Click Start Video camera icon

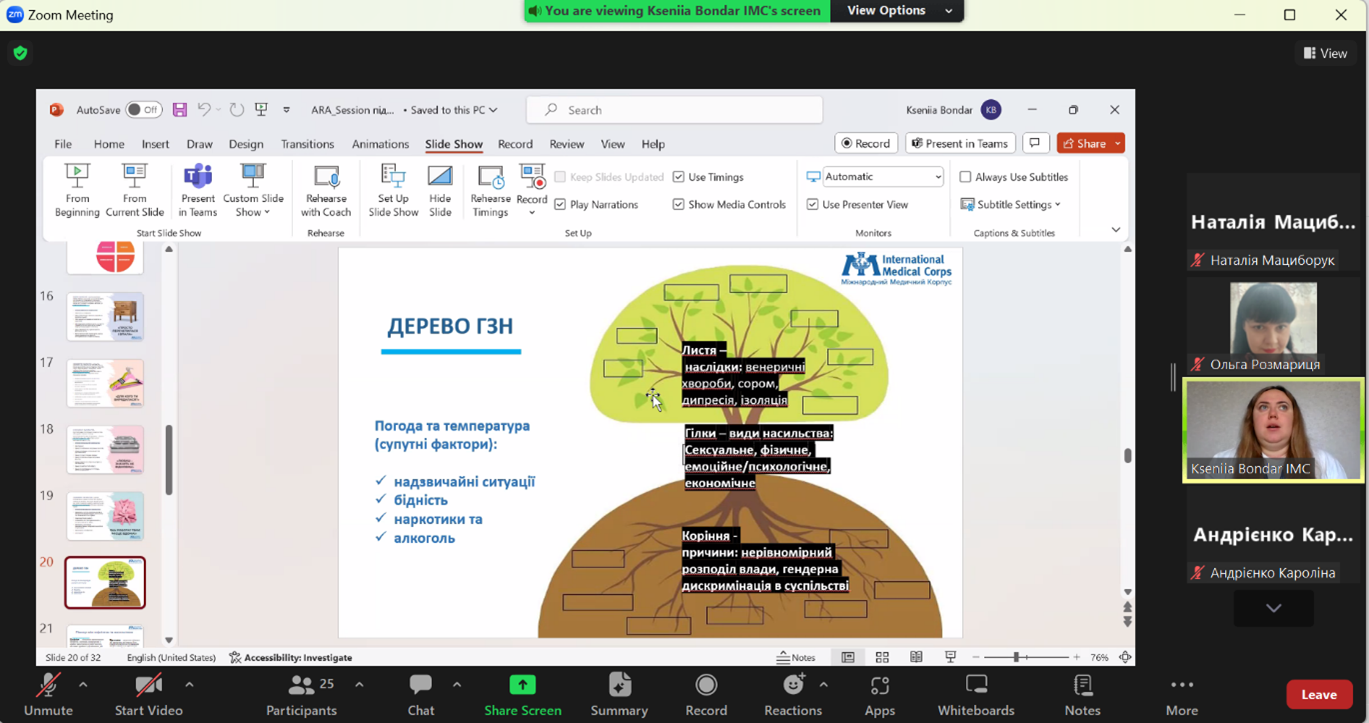click(x=148, y=685)
